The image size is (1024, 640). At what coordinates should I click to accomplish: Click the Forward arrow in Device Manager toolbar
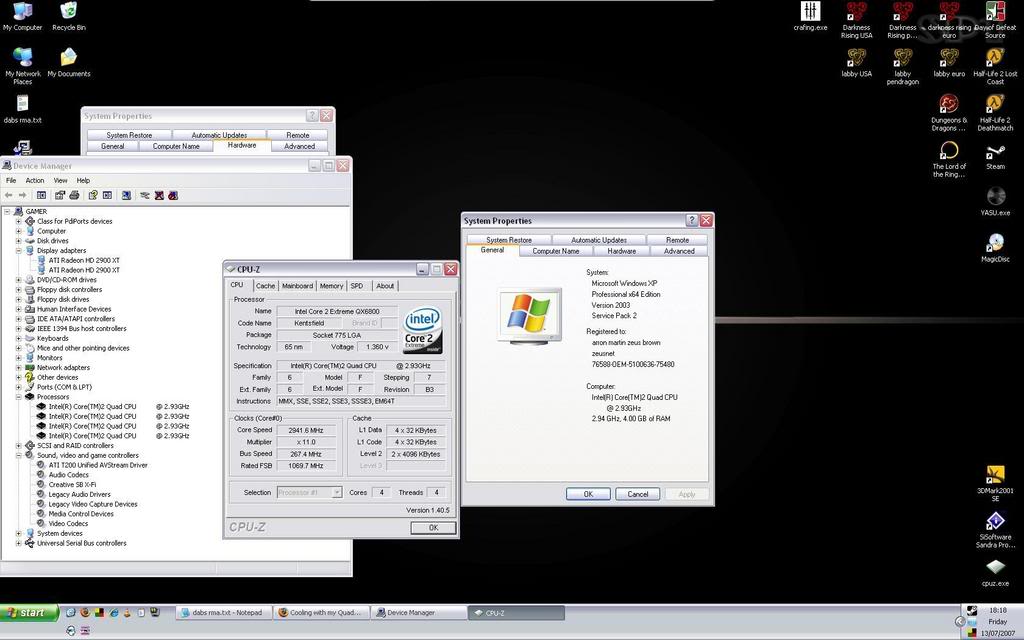[22, 195]
